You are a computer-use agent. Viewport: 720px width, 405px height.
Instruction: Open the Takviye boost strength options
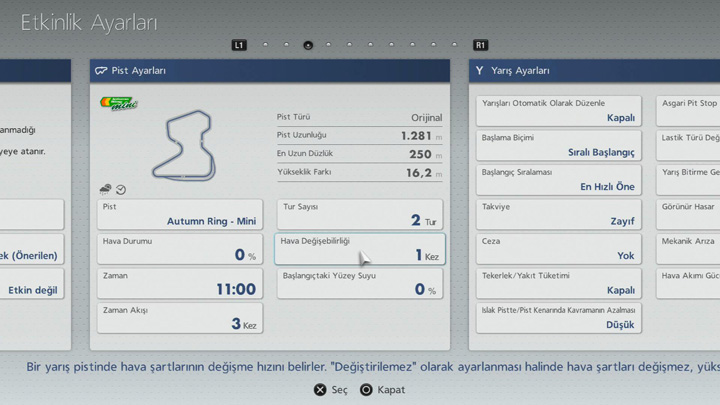(558, 214)
